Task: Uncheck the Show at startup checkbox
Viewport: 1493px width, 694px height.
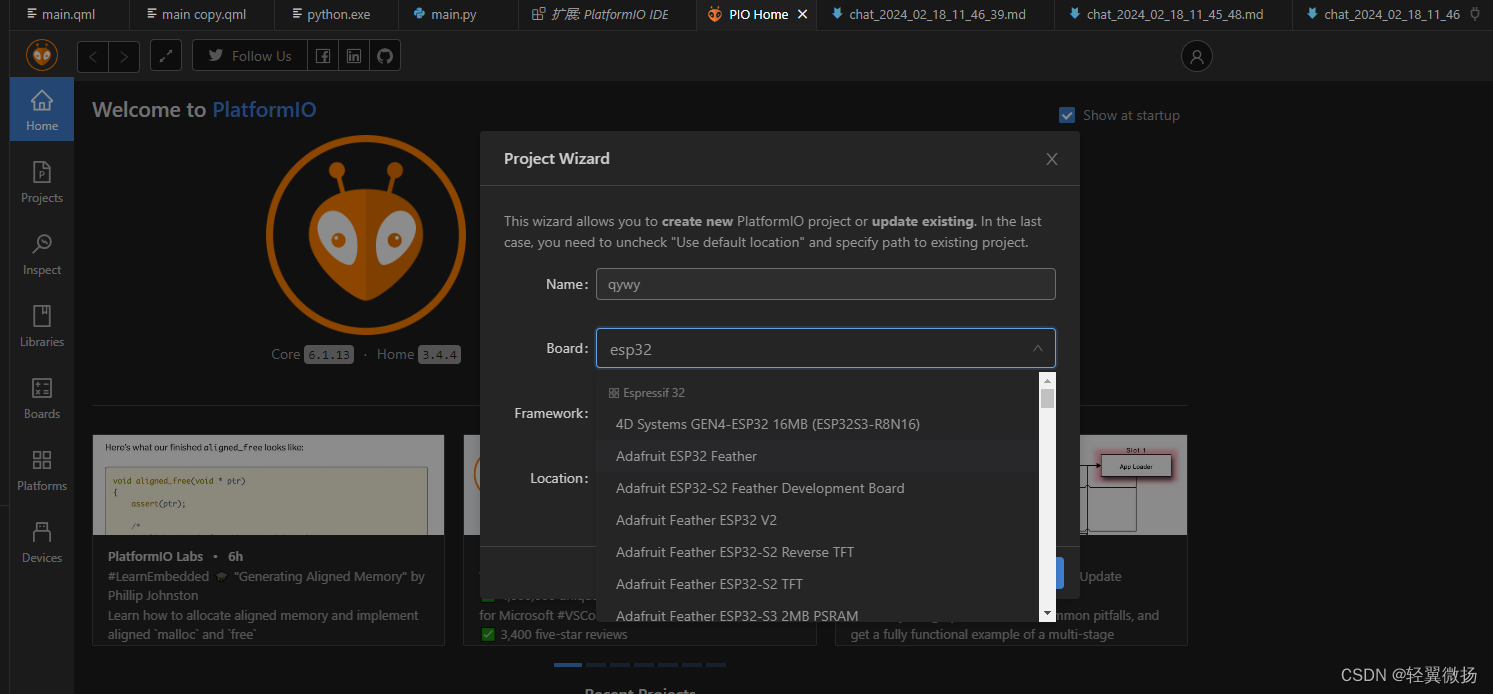Action: [1066, 115]
